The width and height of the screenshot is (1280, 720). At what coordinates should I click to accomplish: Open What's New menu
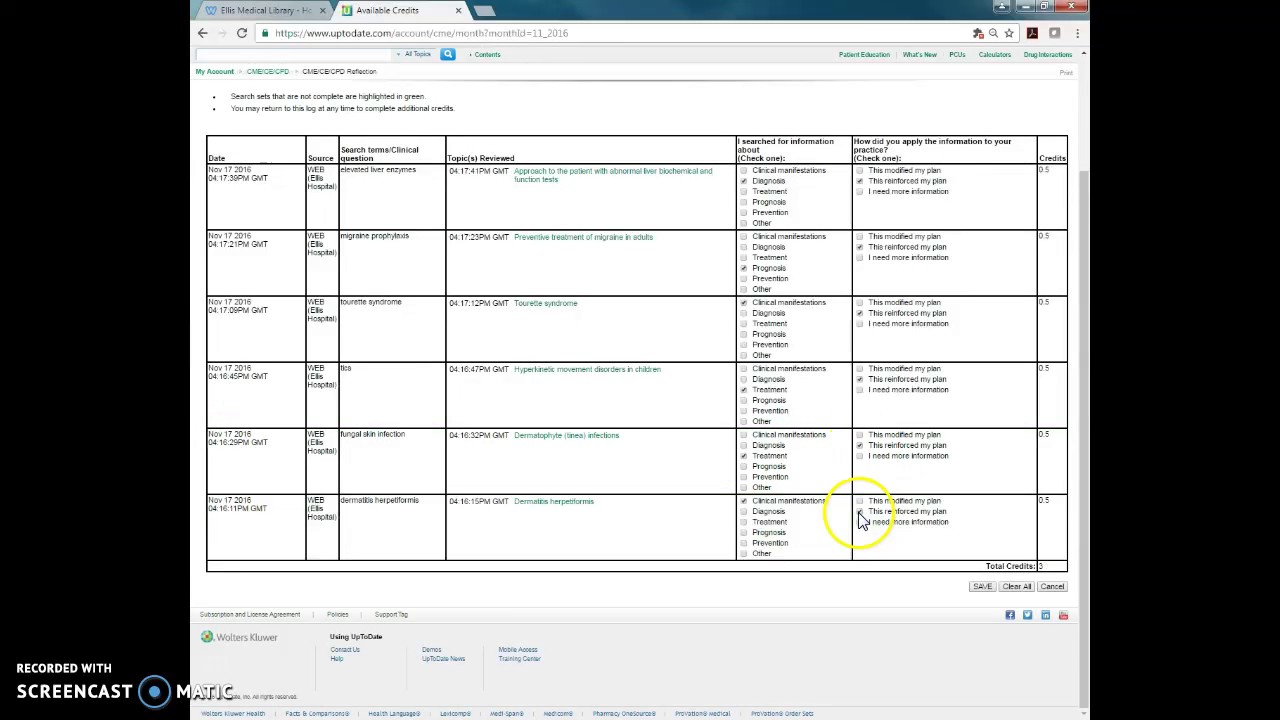point(920,54)
